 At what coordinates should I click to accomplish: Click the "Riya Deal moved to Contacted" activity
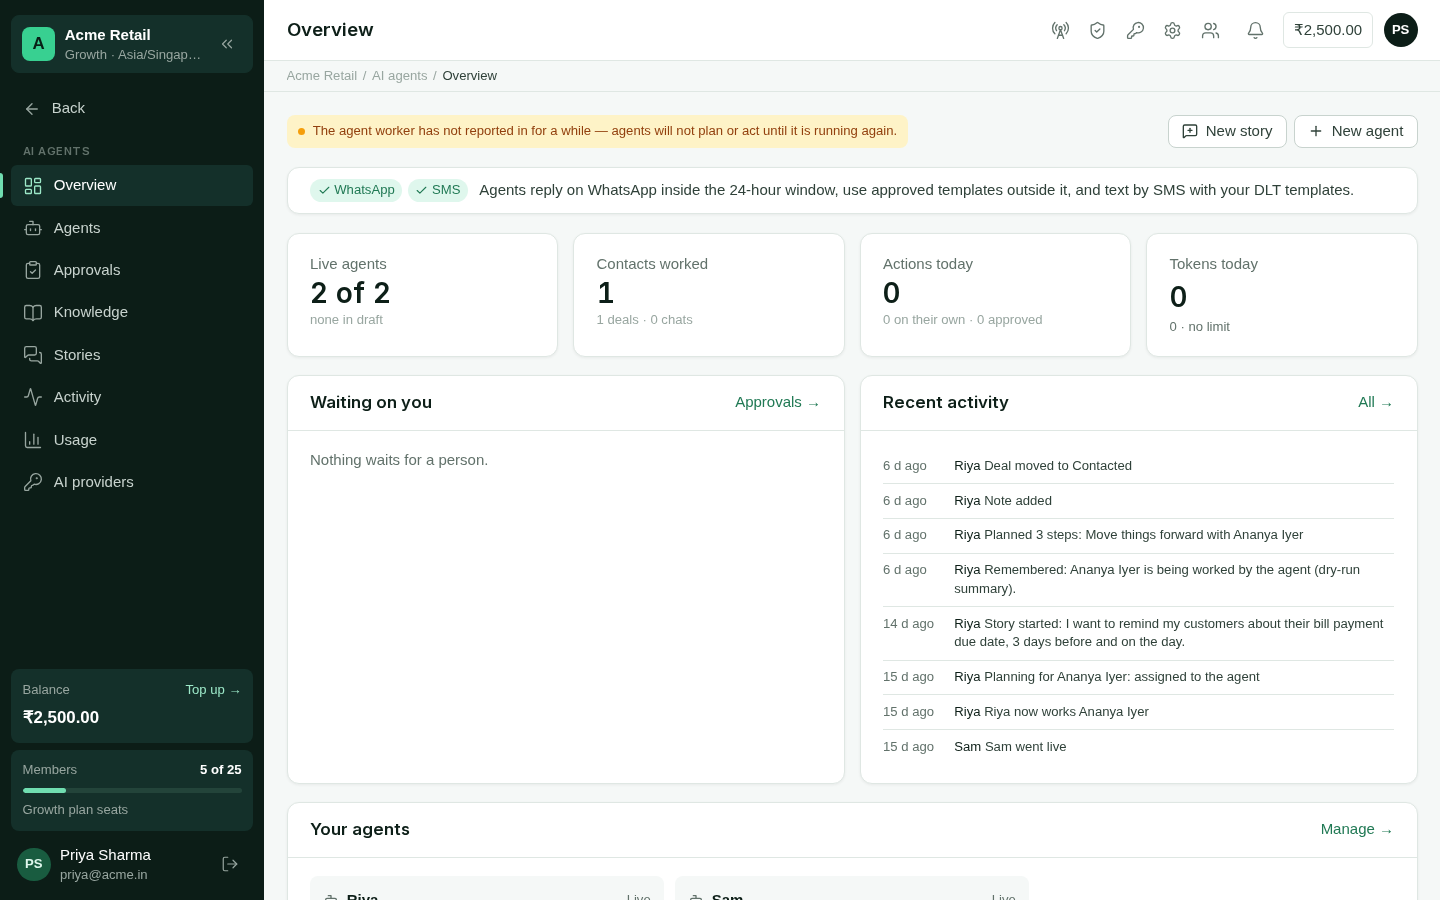point(1138,466)
